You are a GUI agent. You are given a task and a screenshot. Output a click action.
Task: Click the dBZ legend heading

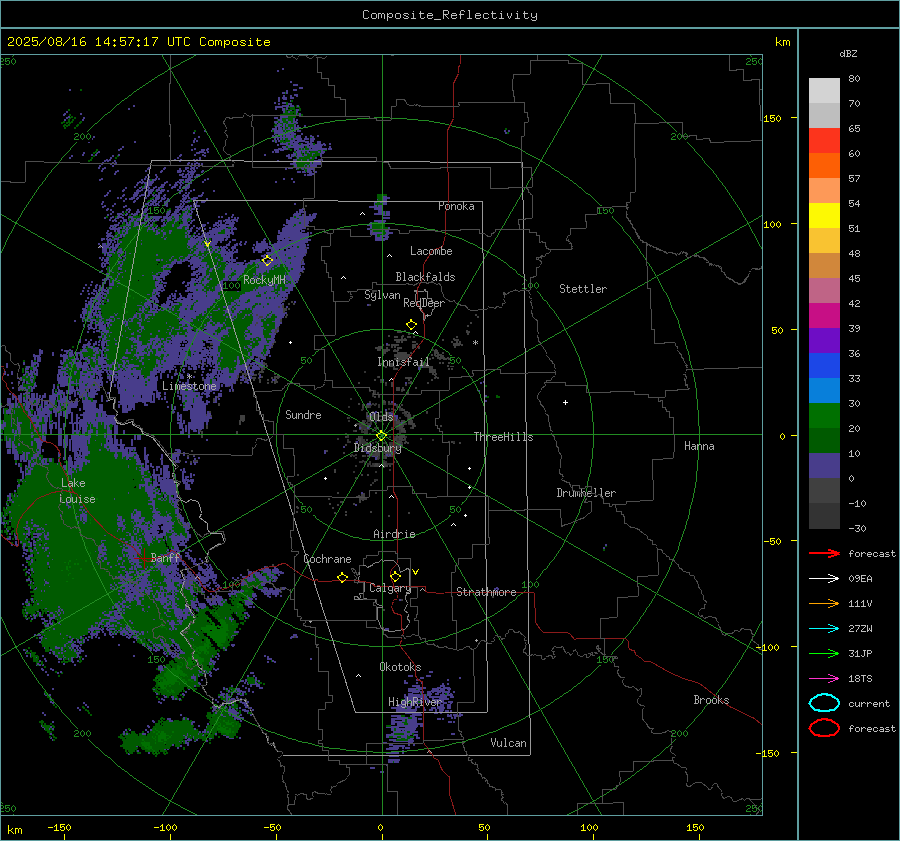[848, 53]
